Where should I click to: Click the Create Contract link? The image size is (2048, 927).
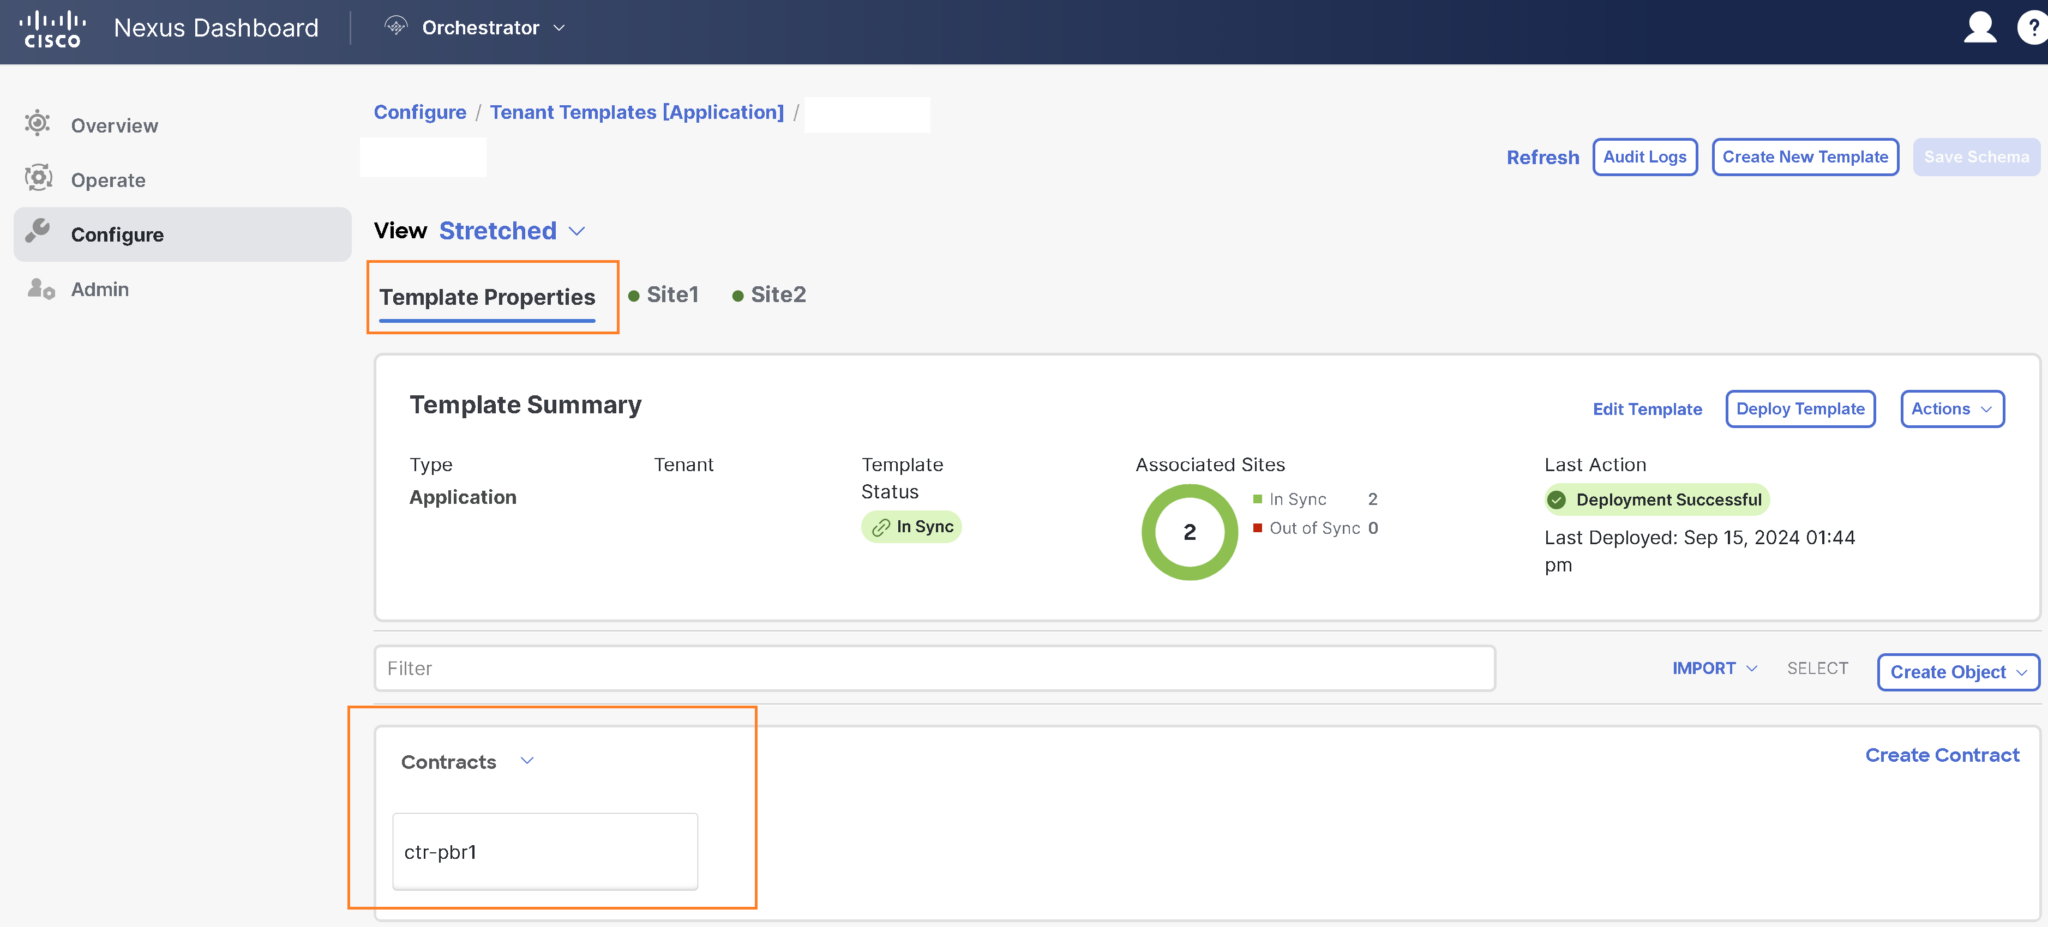[x=1941, y=755]
